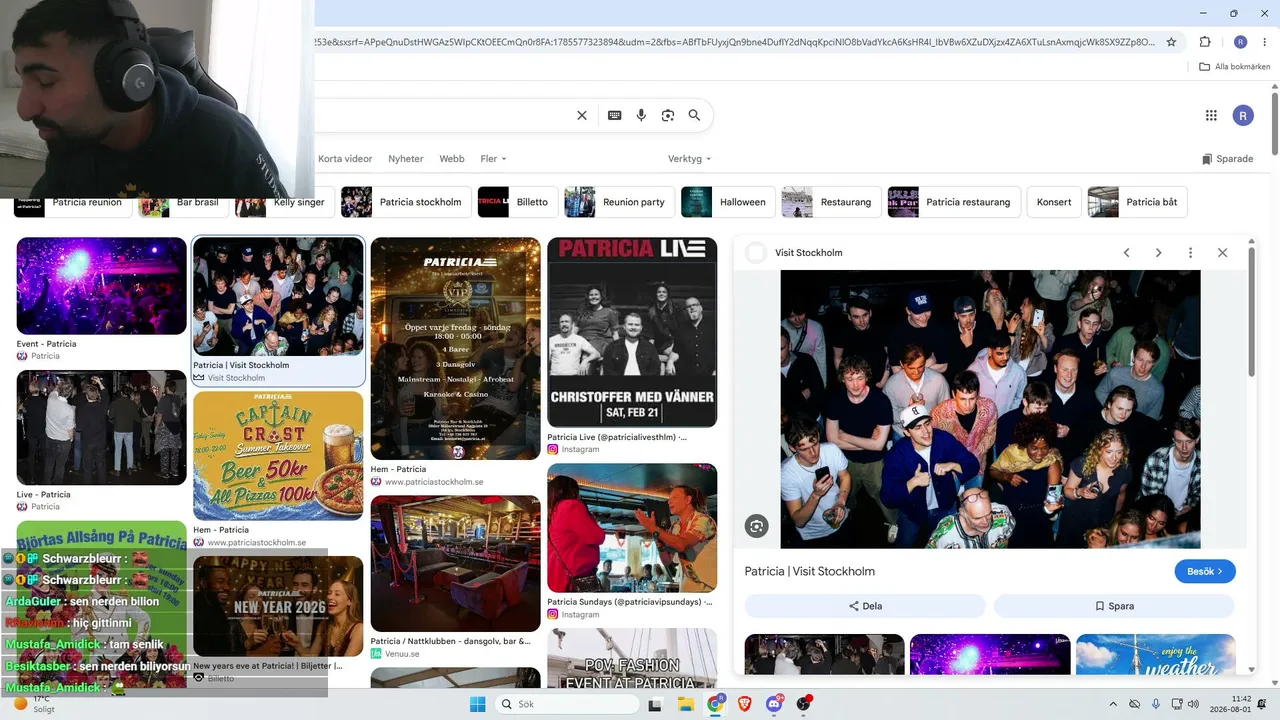The height and width of the screenshot is (720, 1280).
Task: Open the Event - Patricia image result
Action: click(x=101, y=286)
